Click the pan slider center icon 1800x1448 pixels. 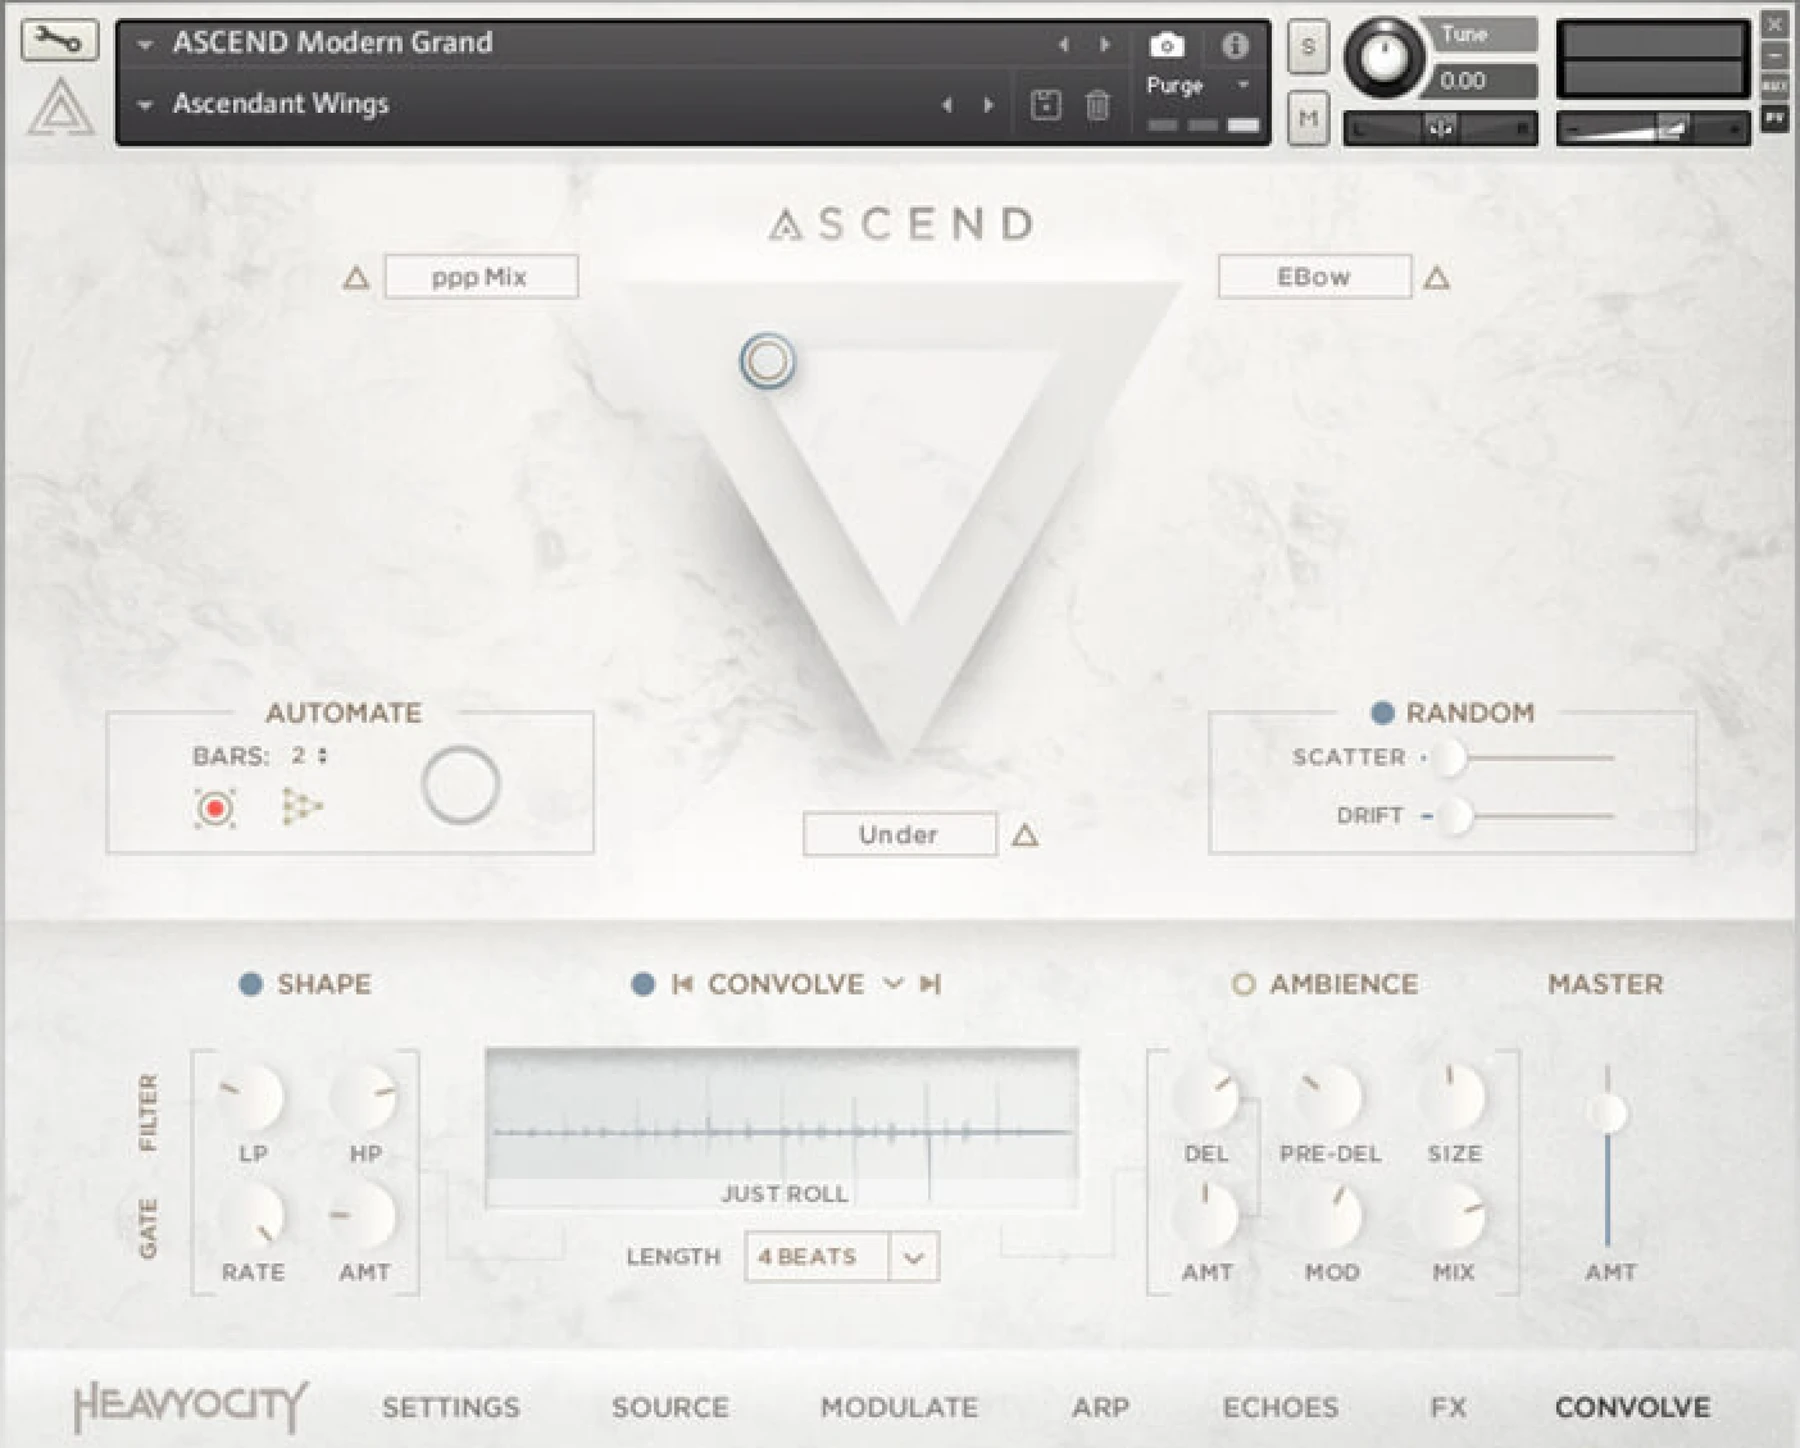pos(1440,128)
